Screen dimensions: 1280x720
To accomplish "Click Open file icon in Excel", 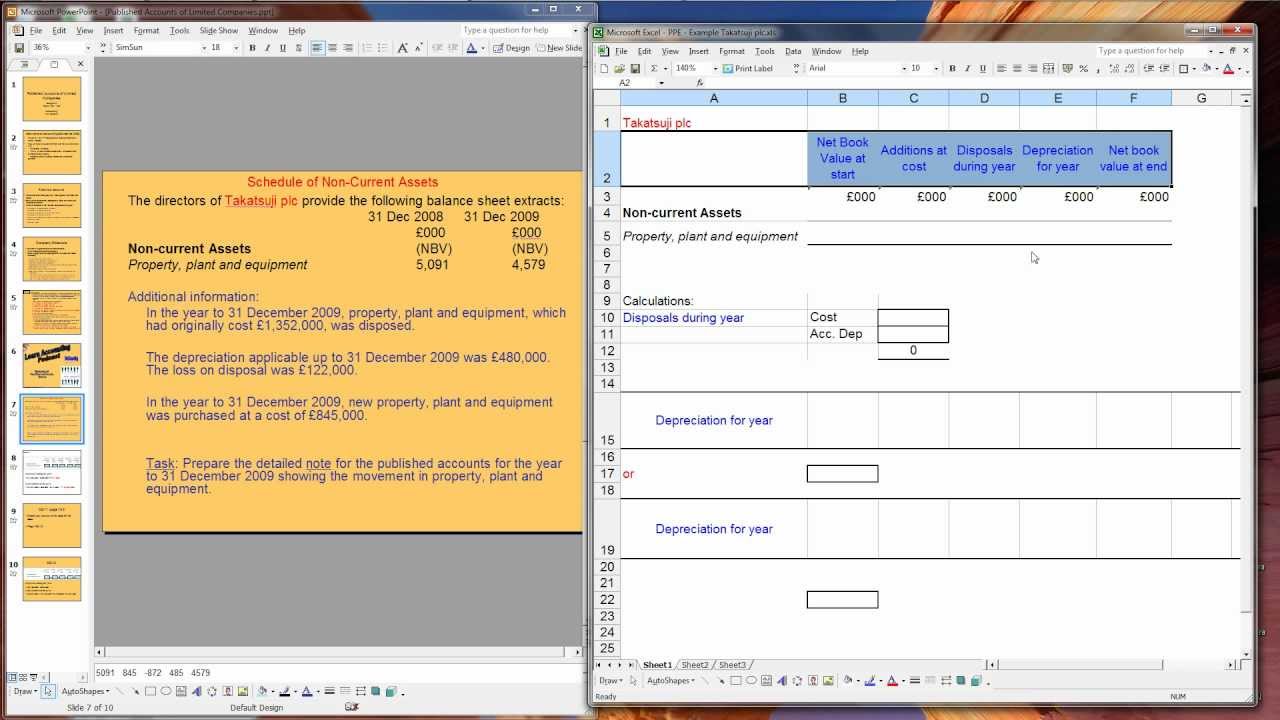I will pos(619,68).
